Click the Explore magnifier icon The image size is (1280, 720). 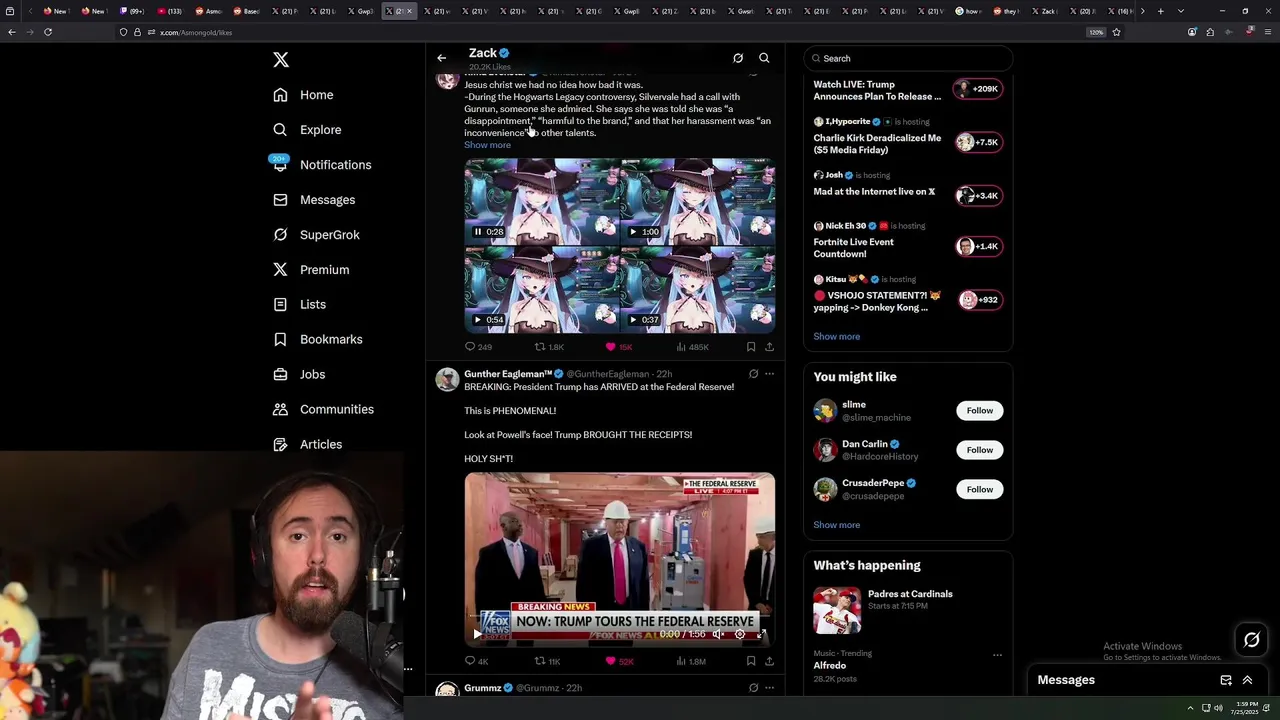coord(280,130)
